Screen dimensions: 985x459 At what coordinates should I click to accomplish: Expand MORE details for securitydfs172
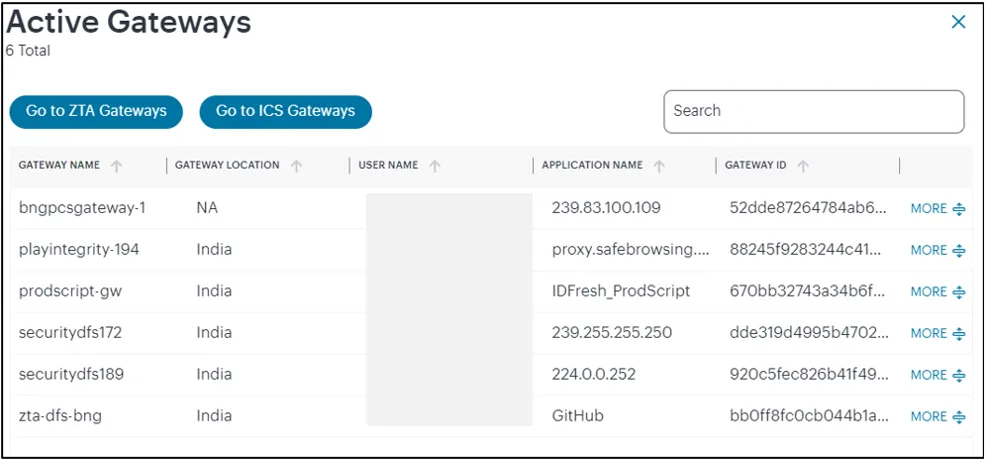[x=937, y=333]
